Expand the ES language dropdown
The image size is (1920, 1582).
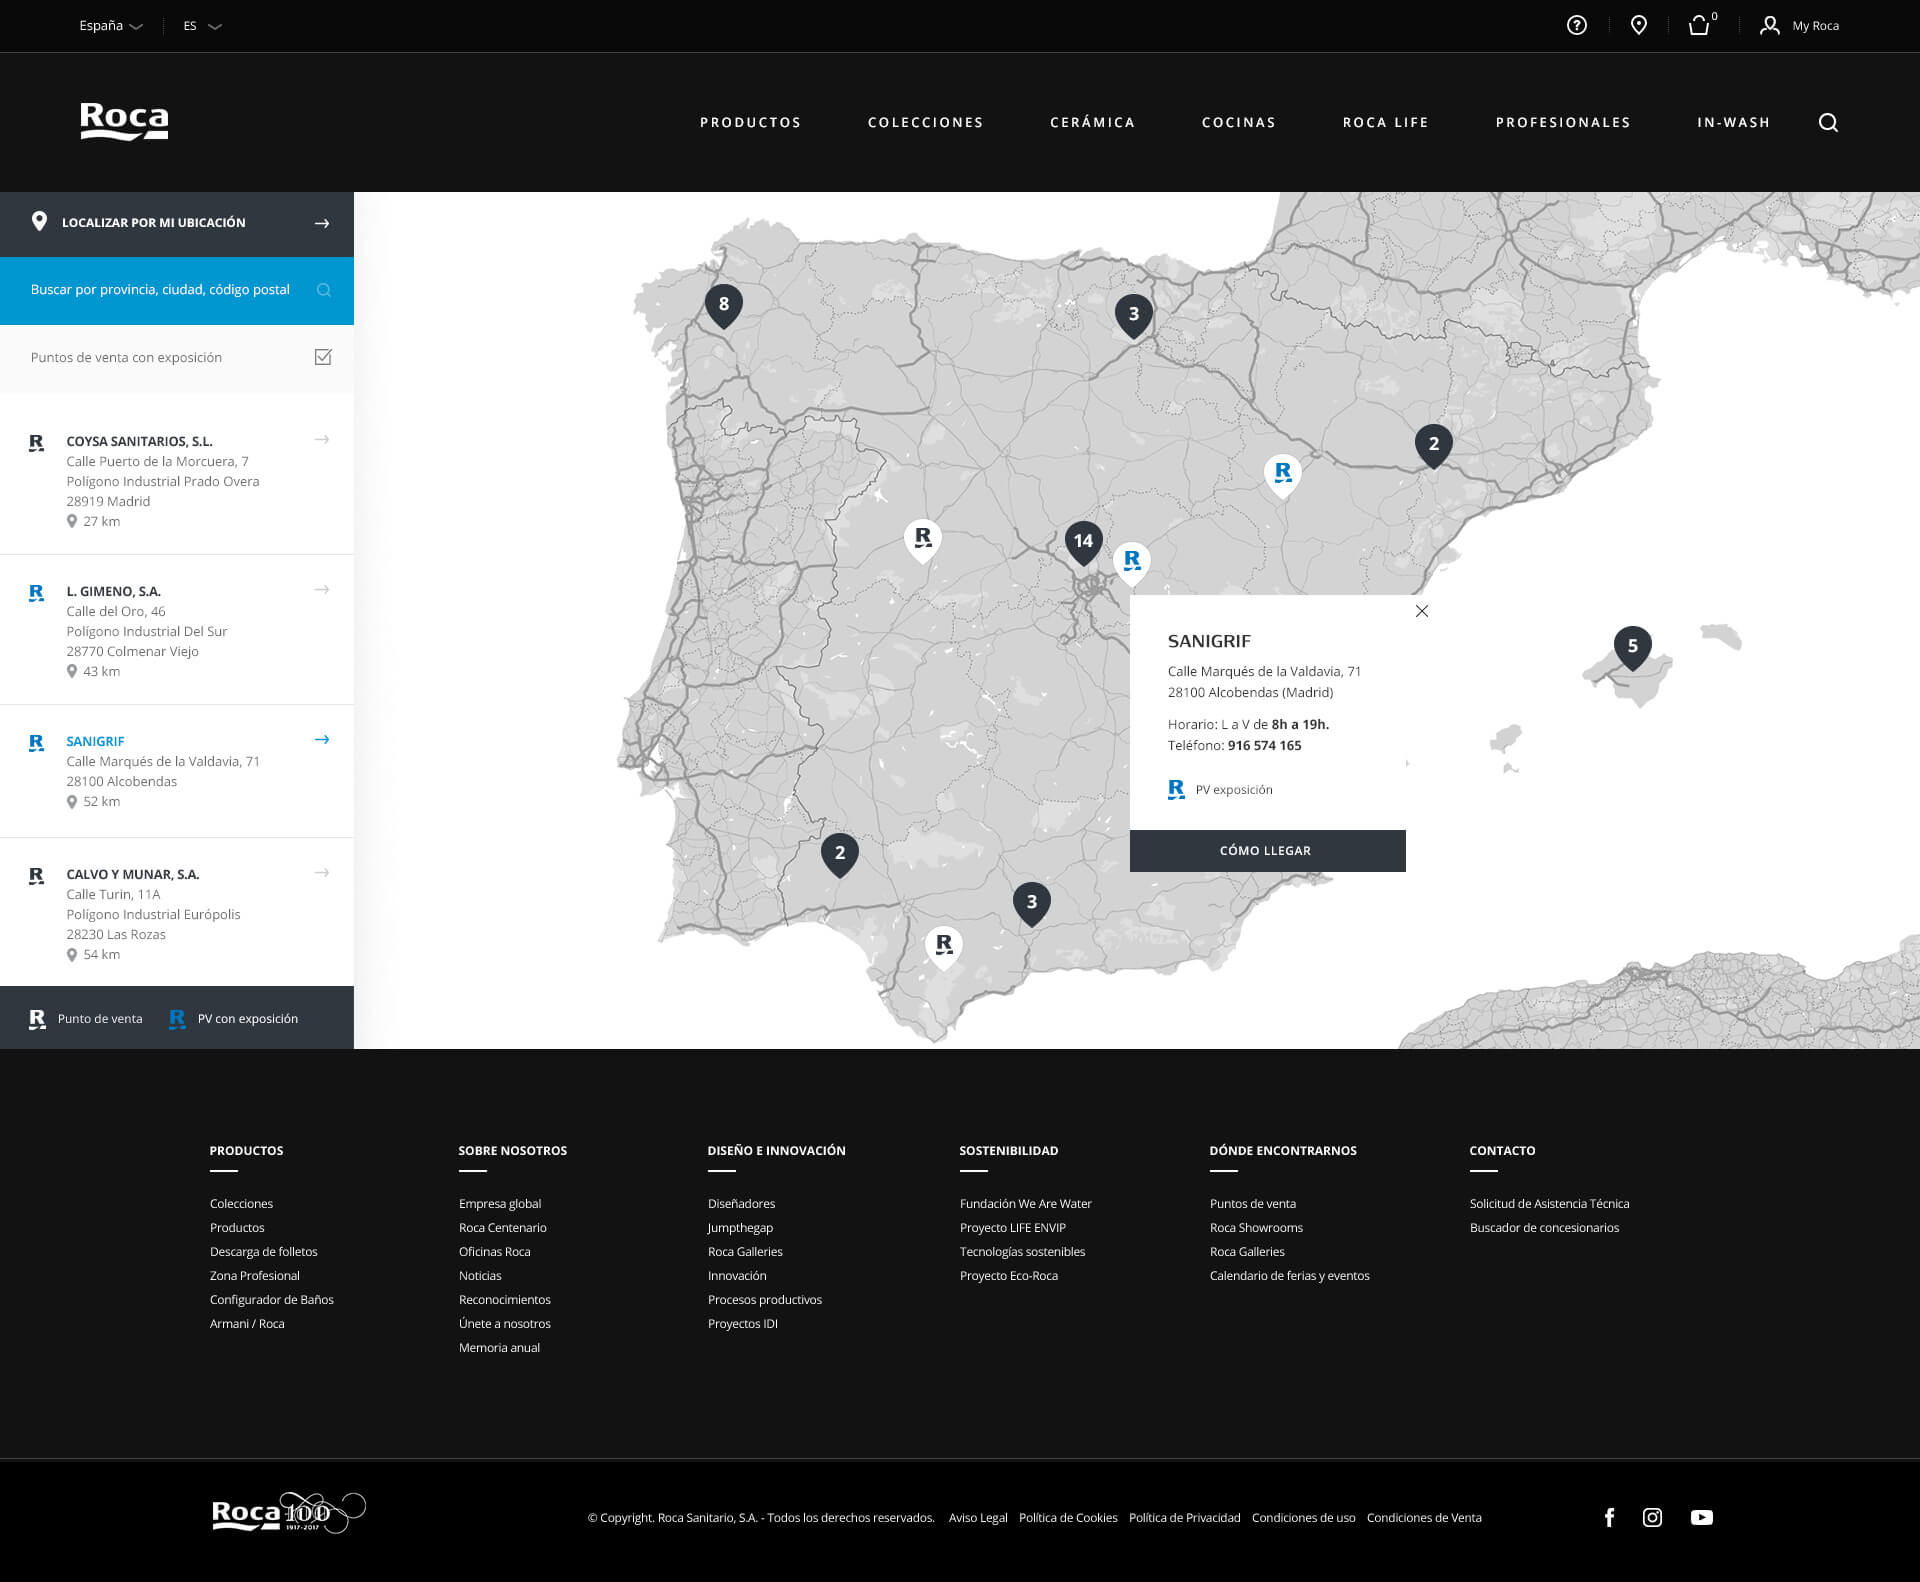click(x=202, y=26)
